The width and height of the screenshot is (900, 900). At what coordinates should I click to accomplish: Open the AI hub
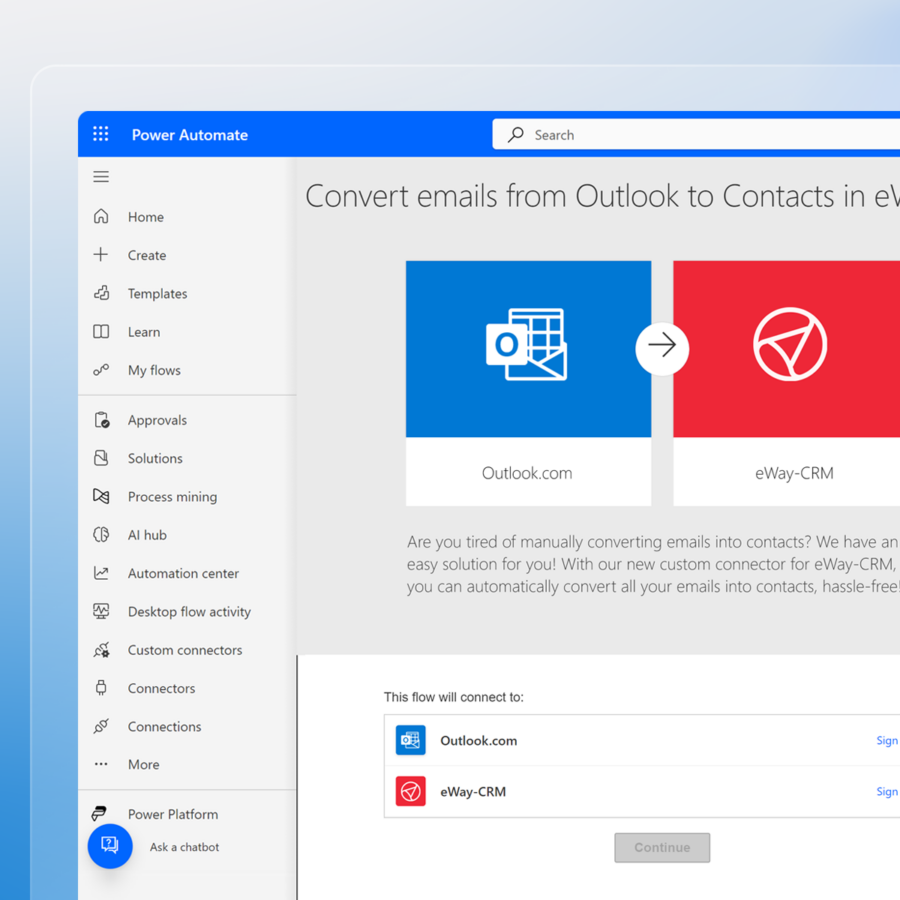click(x=147, y=534)
